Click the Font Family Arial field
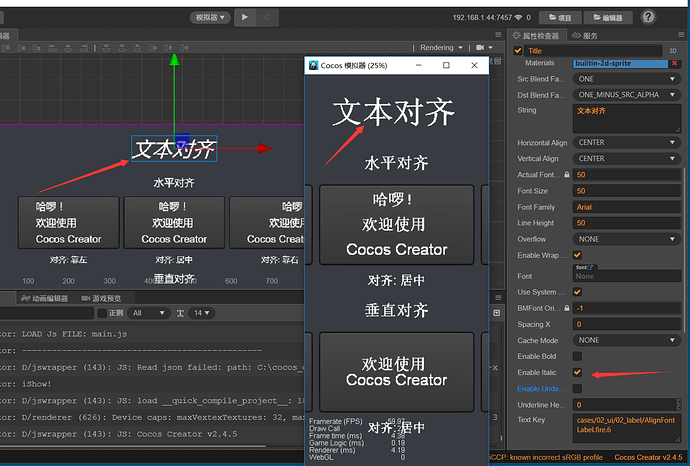The width and height of the screenshot is (690, 466). click(x=627, y=207)
